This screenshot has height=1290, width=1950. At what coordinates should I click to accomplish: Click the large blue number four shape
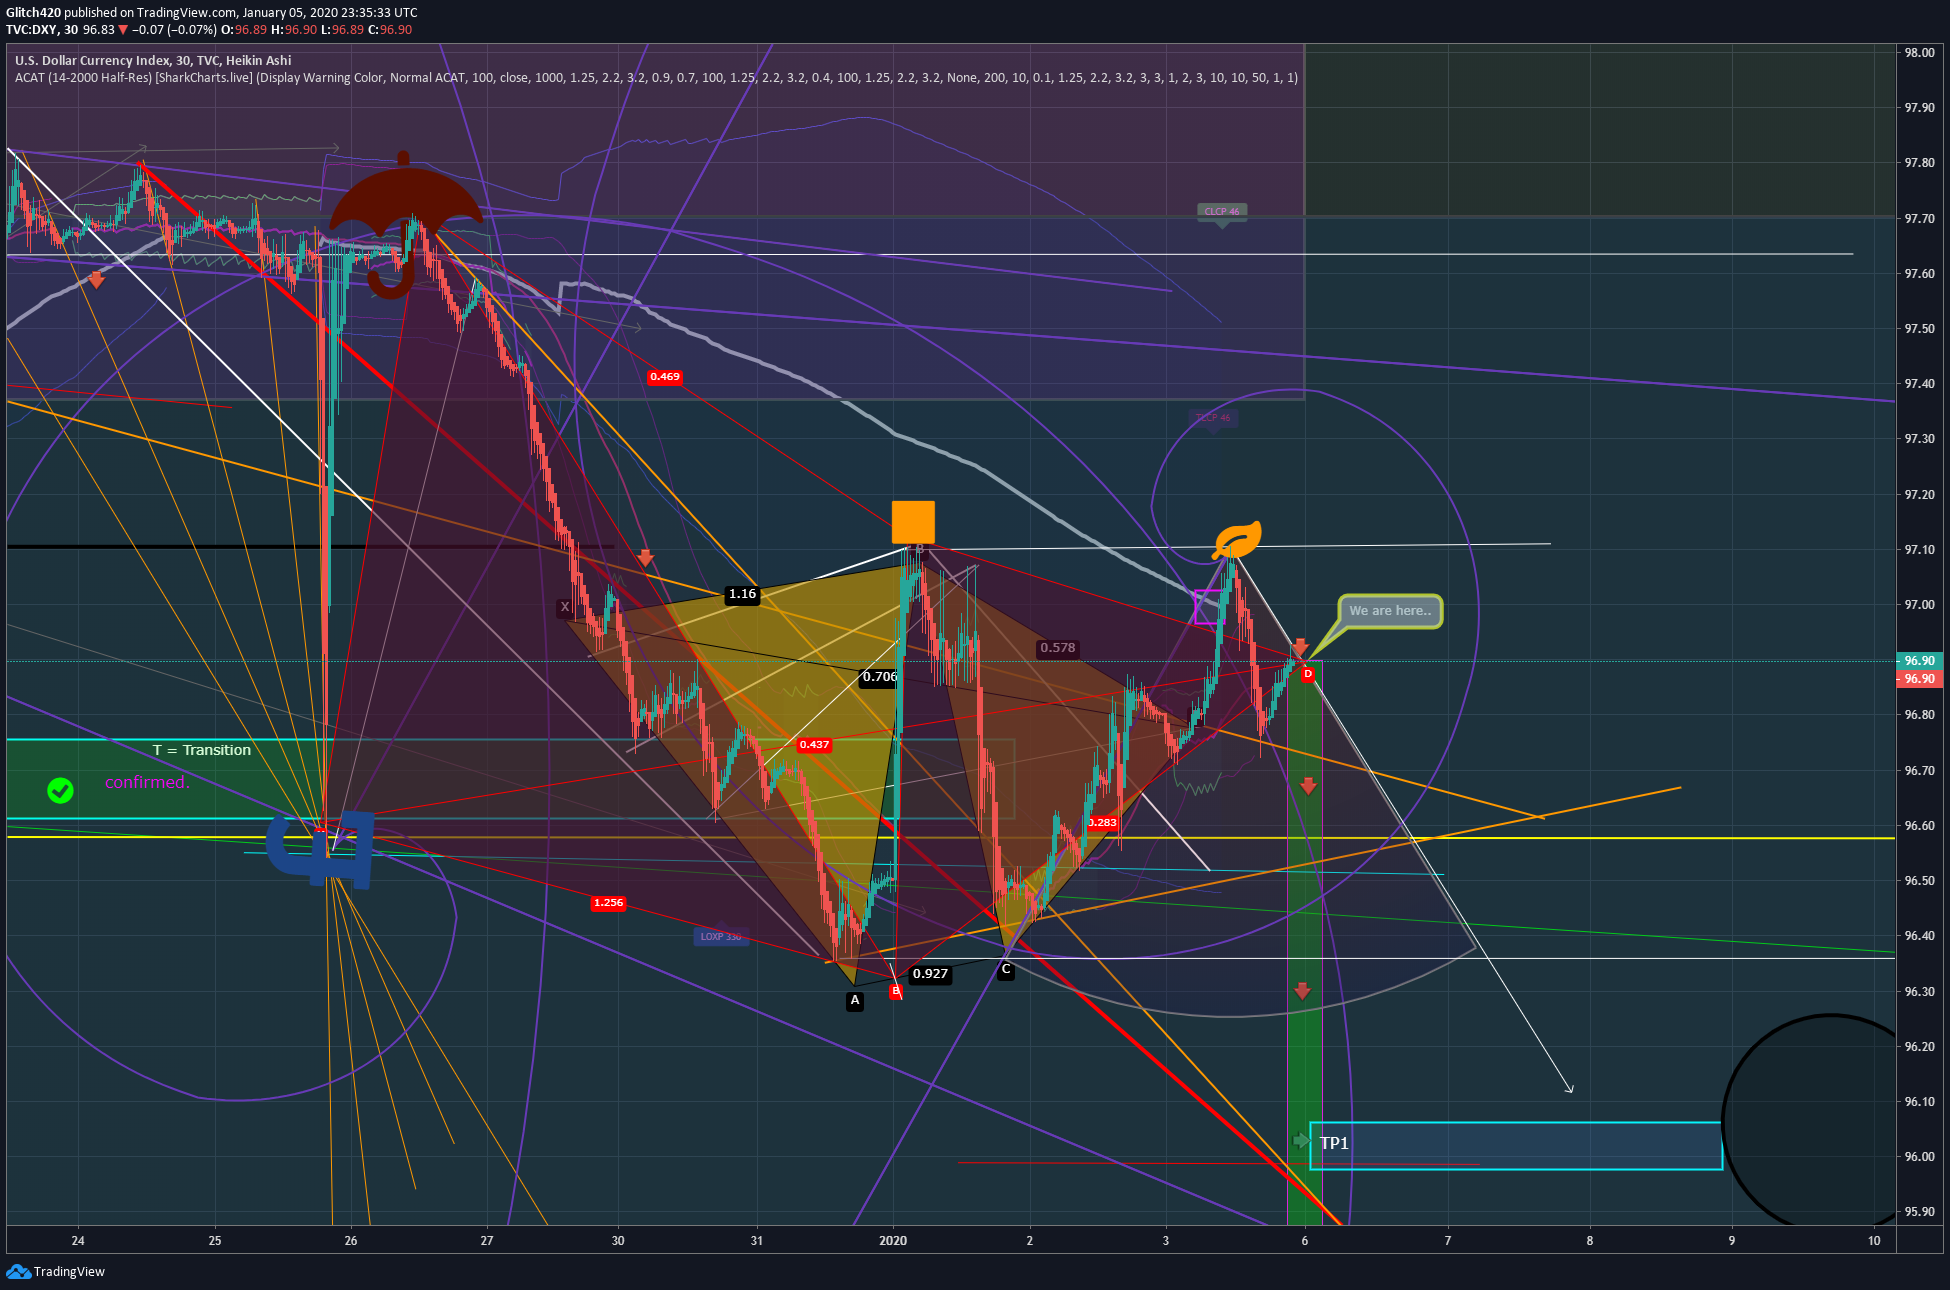pyautogui.click(x=322, y=850)
